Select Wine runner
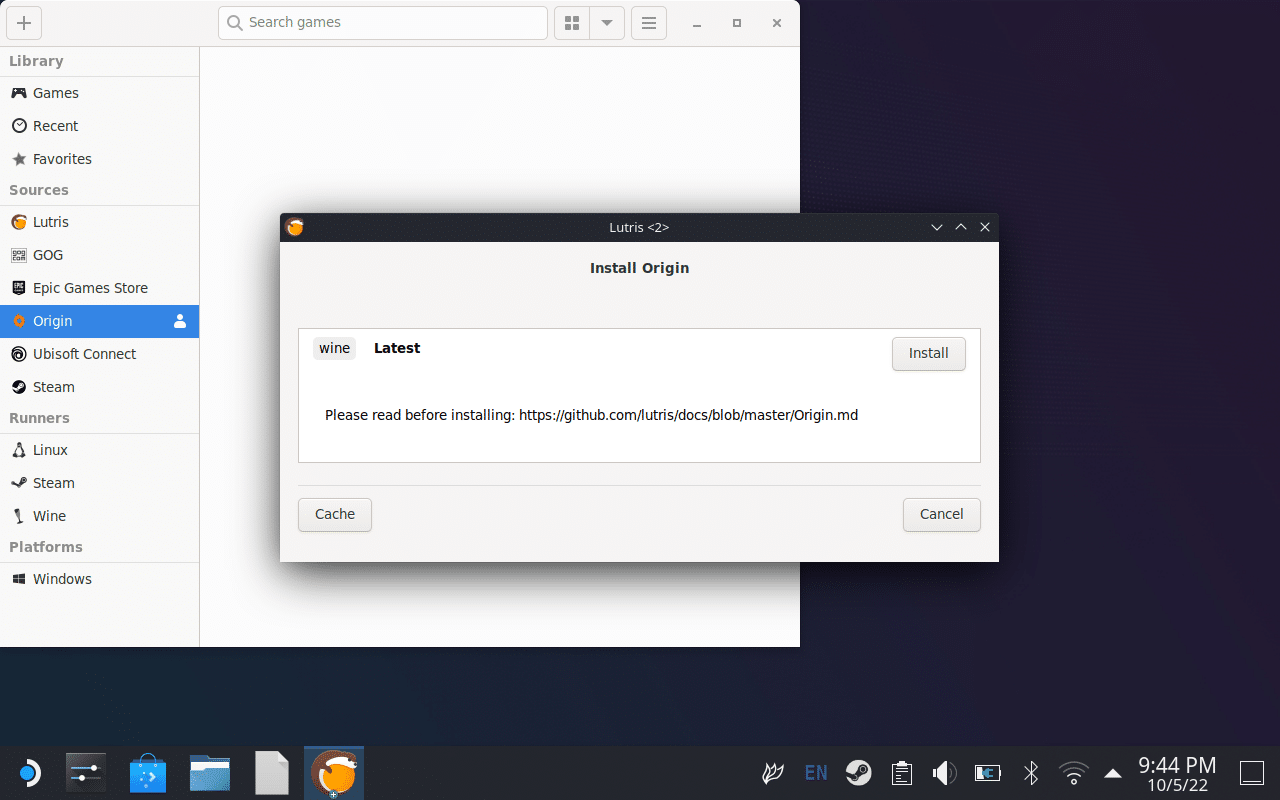Screen dimensions: 1280x800 pos(99,516)
